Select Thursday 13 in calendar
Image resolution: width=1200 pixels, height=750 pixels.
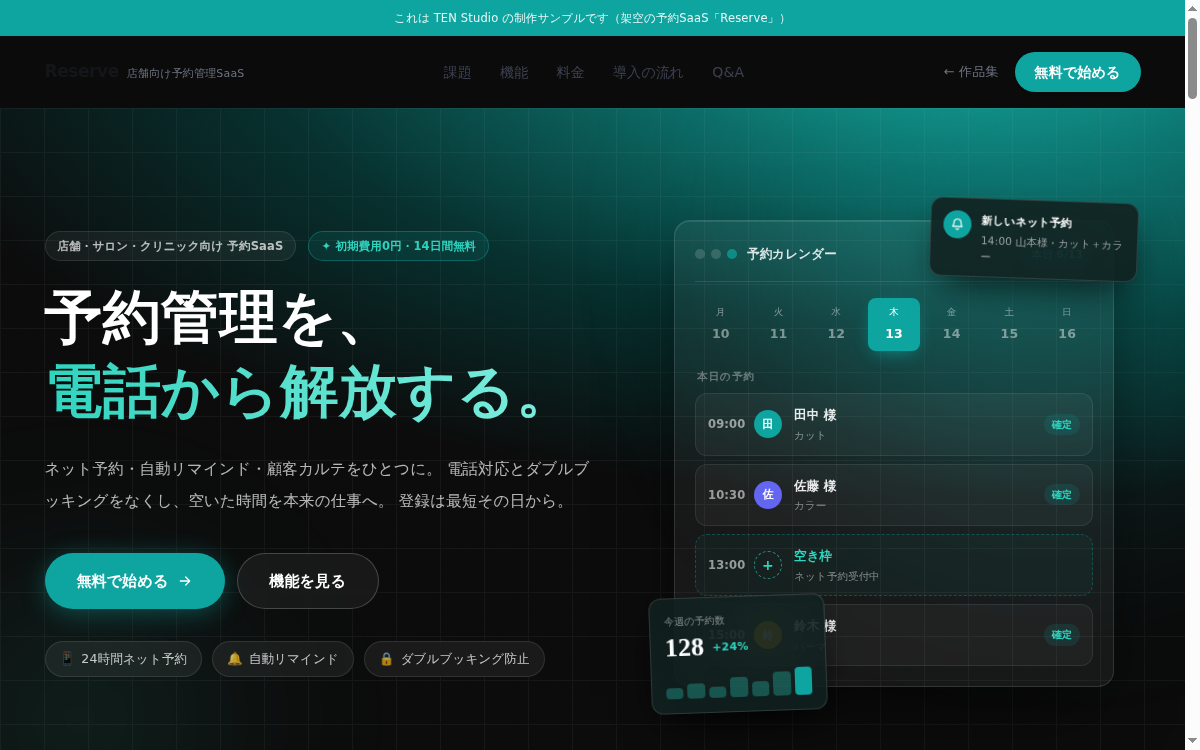894,324
